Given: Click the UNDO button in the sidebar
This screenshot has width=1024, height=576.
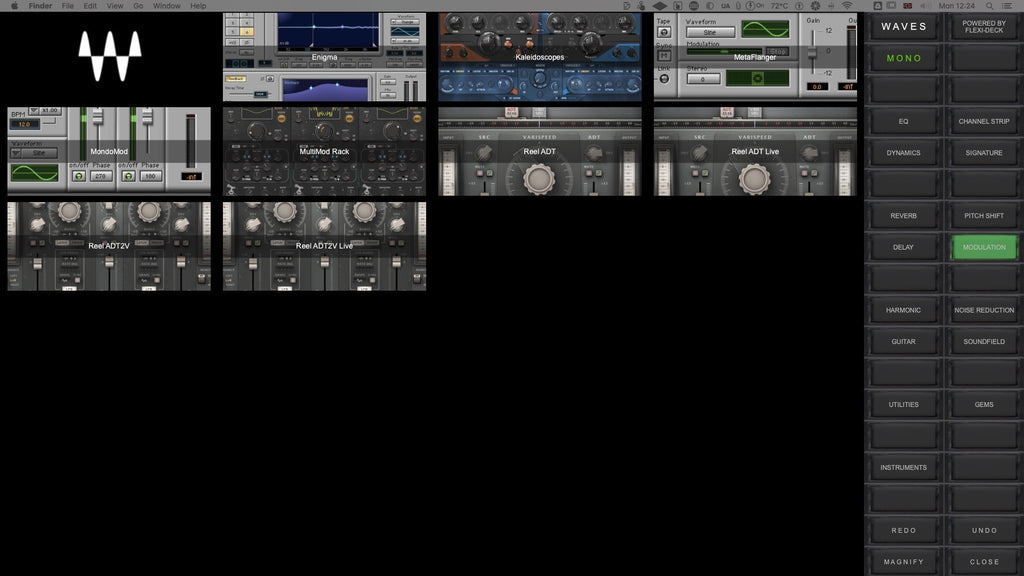Looking at the screenshot, I should coord(982,530).
